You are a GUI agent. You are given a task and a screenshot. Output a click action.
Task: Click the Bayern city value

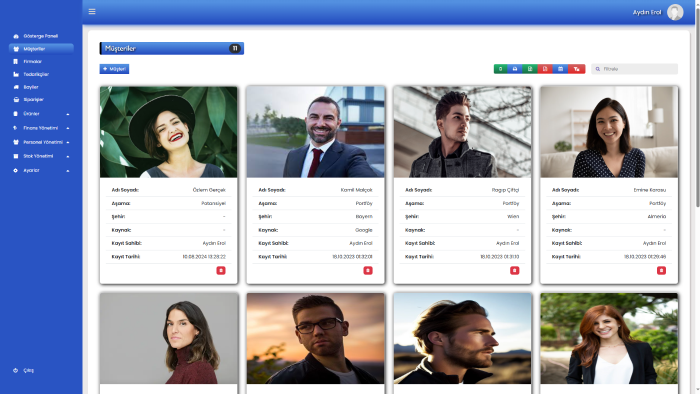click(x=364, y=217)
